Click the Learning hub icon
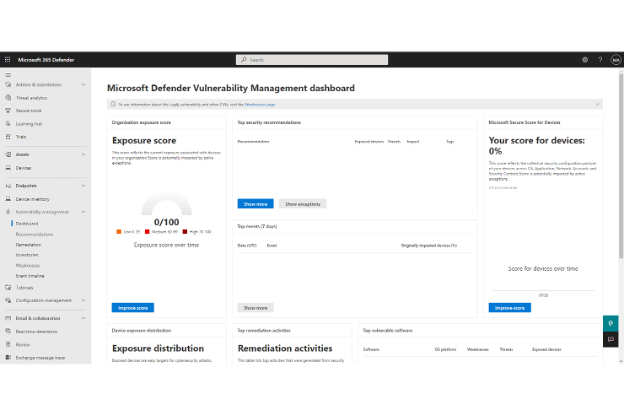 (8, 124)
